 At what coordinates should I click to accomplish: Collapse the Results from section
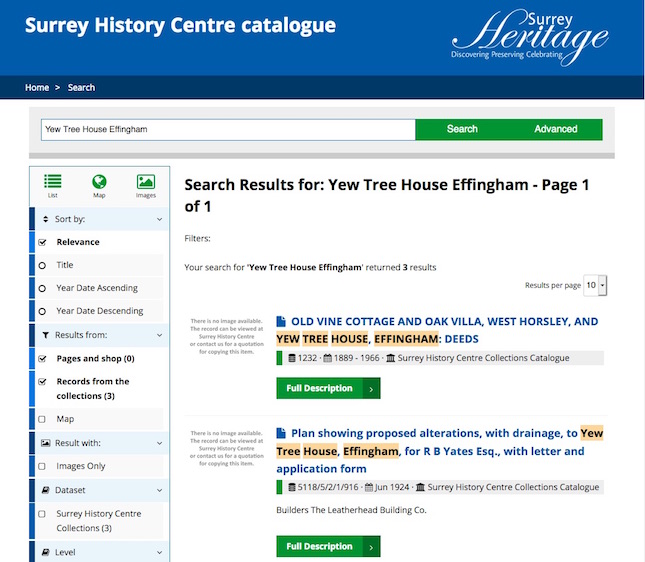coord(160,335)
